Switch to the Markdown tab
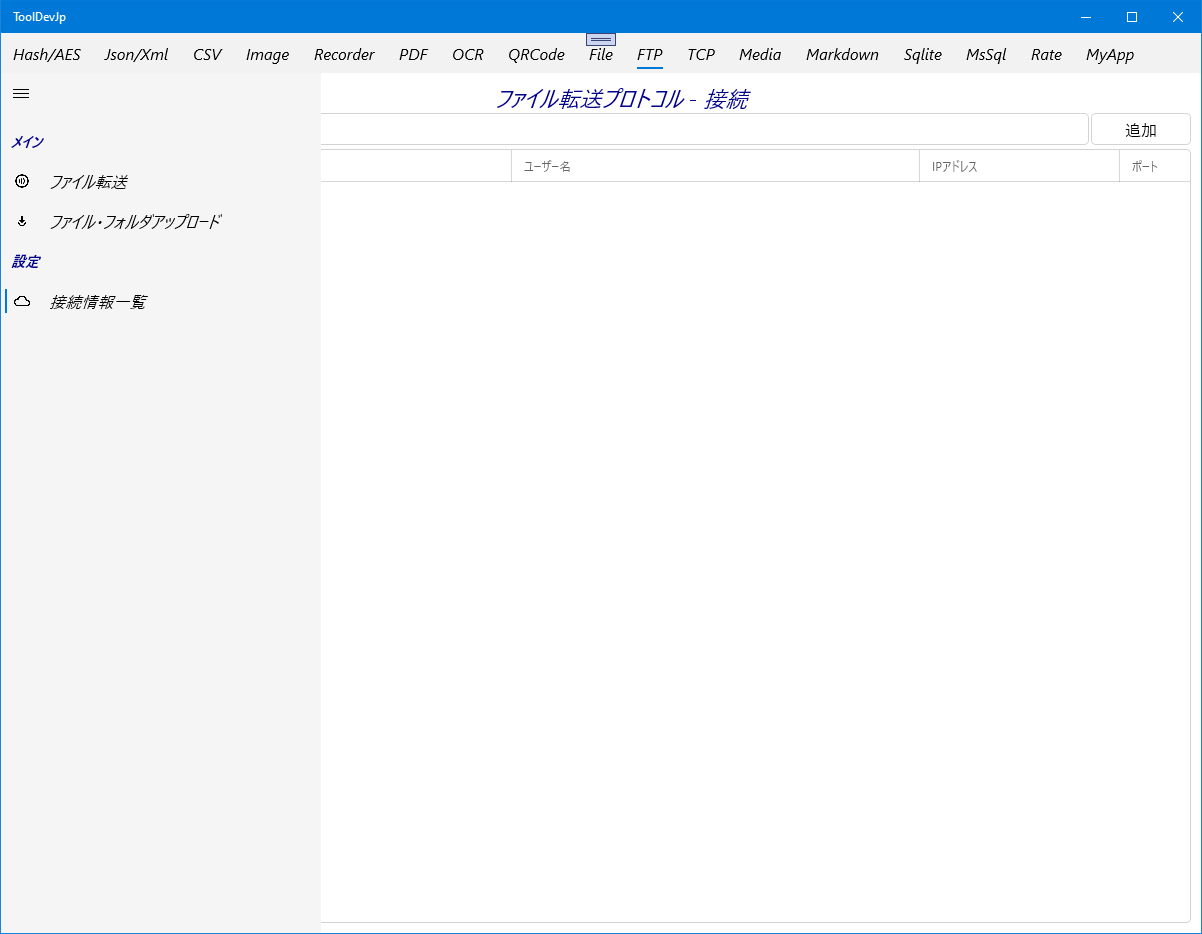This screenshot has height=934, width=1202. click(x=842, y=55)
